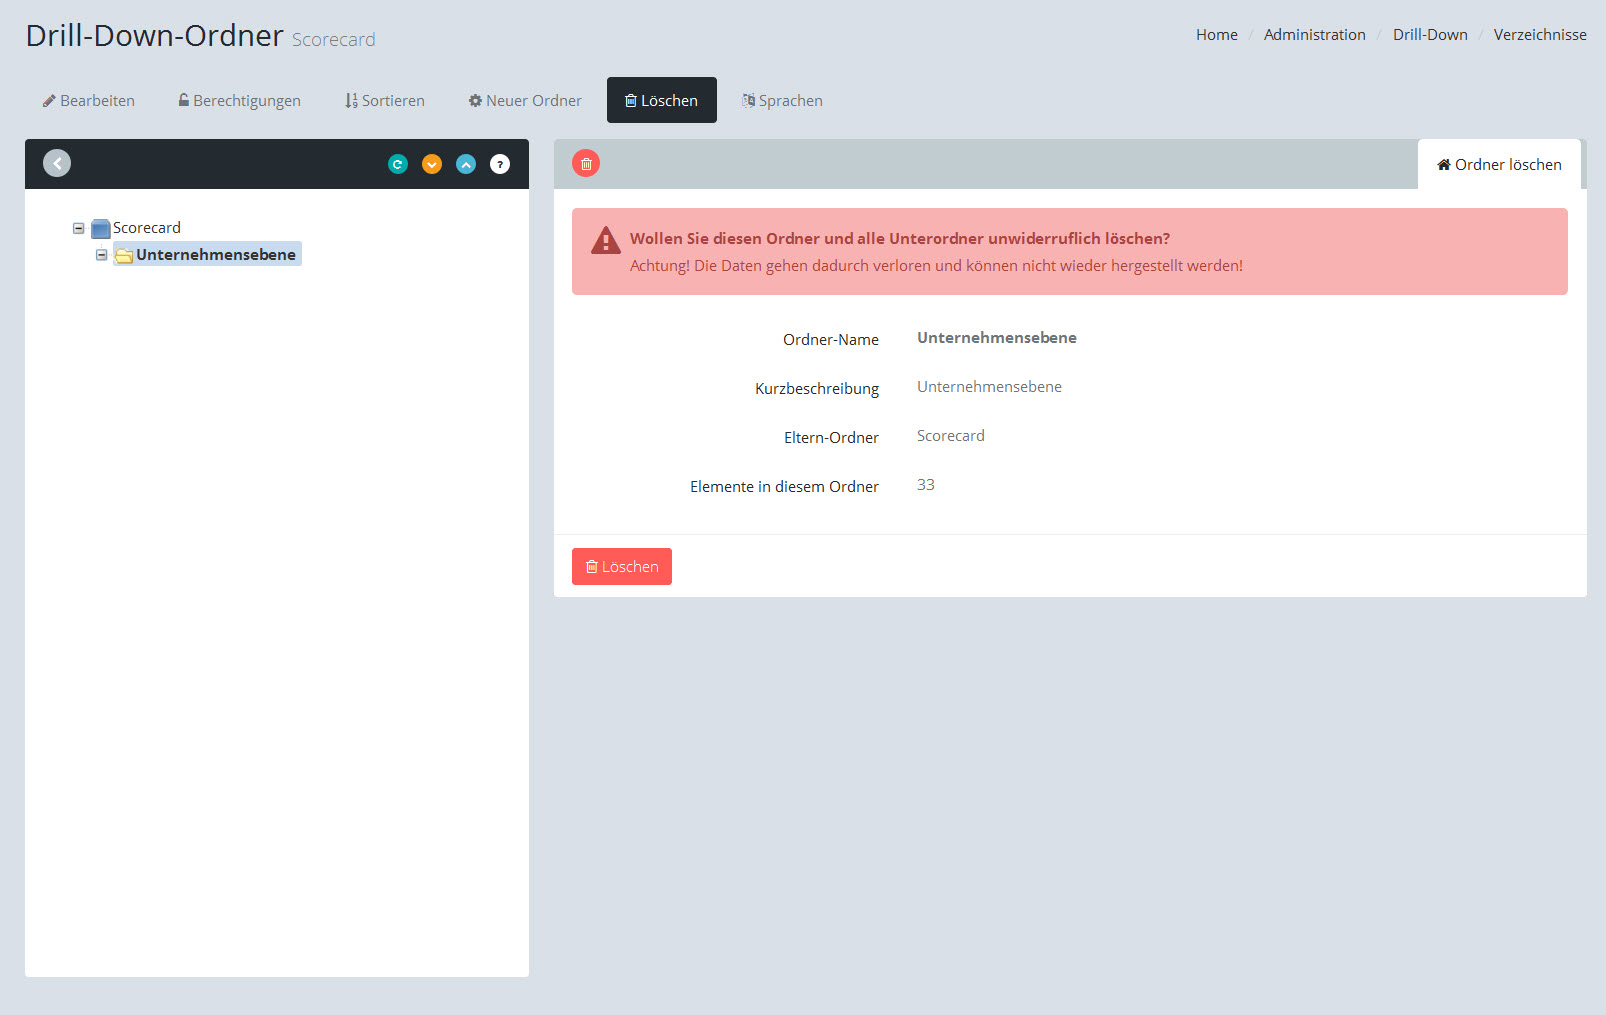Open the Neuer Ordner tab
Image resolution: width=1606 pixels, height=1015 pixels.
pyautogui.click(x=525, y=100)
